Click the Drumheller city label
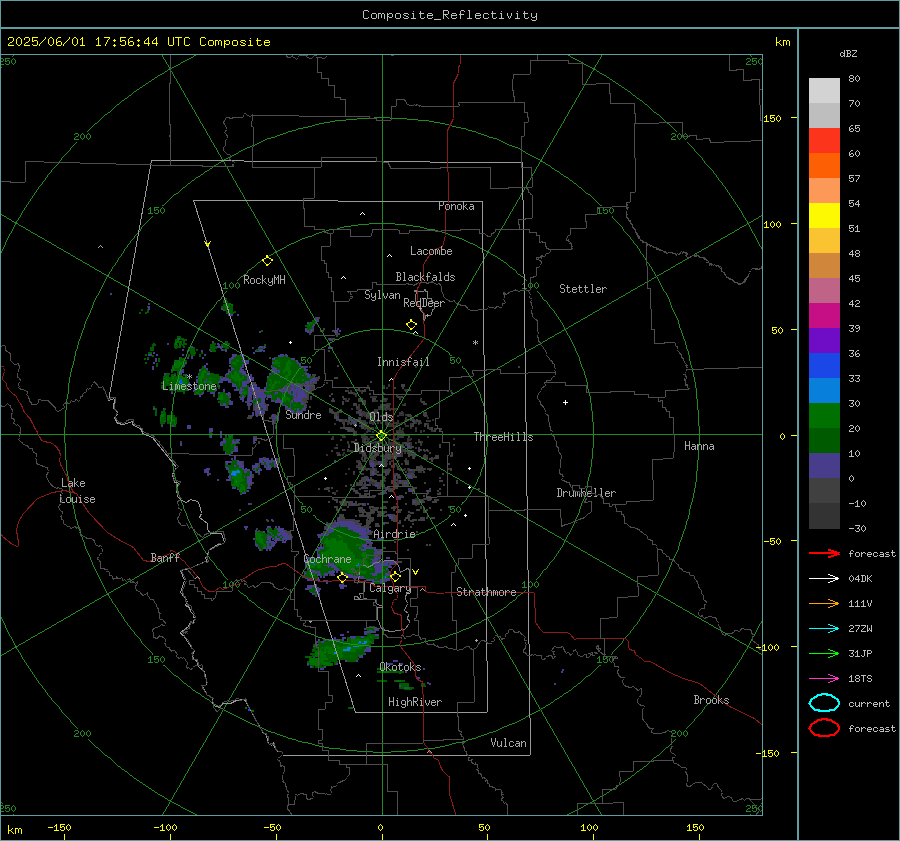 click(586, 493)
